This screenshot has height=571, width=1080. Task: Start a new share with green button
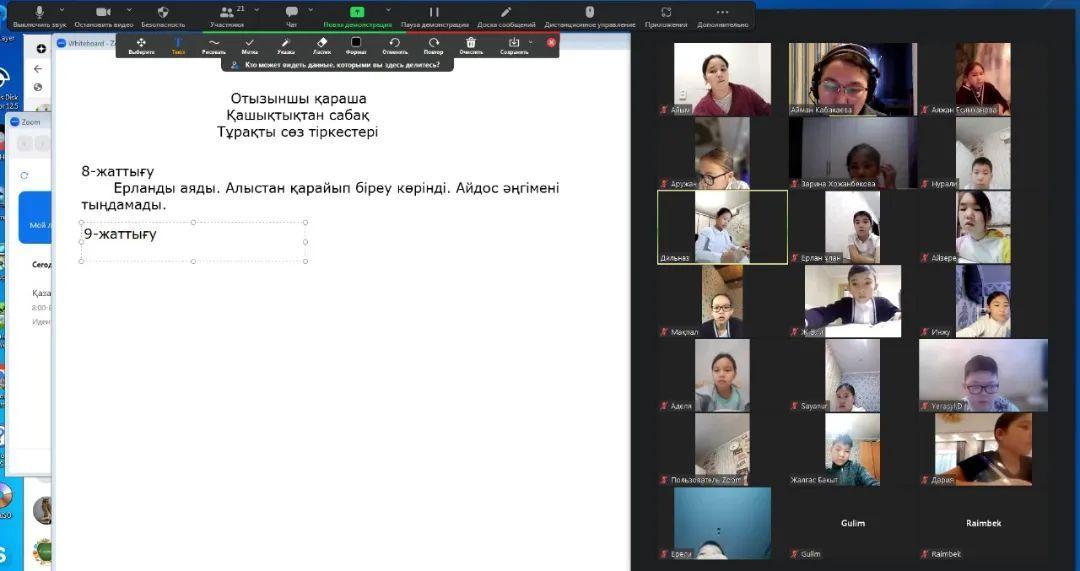[x=357, y=16]
